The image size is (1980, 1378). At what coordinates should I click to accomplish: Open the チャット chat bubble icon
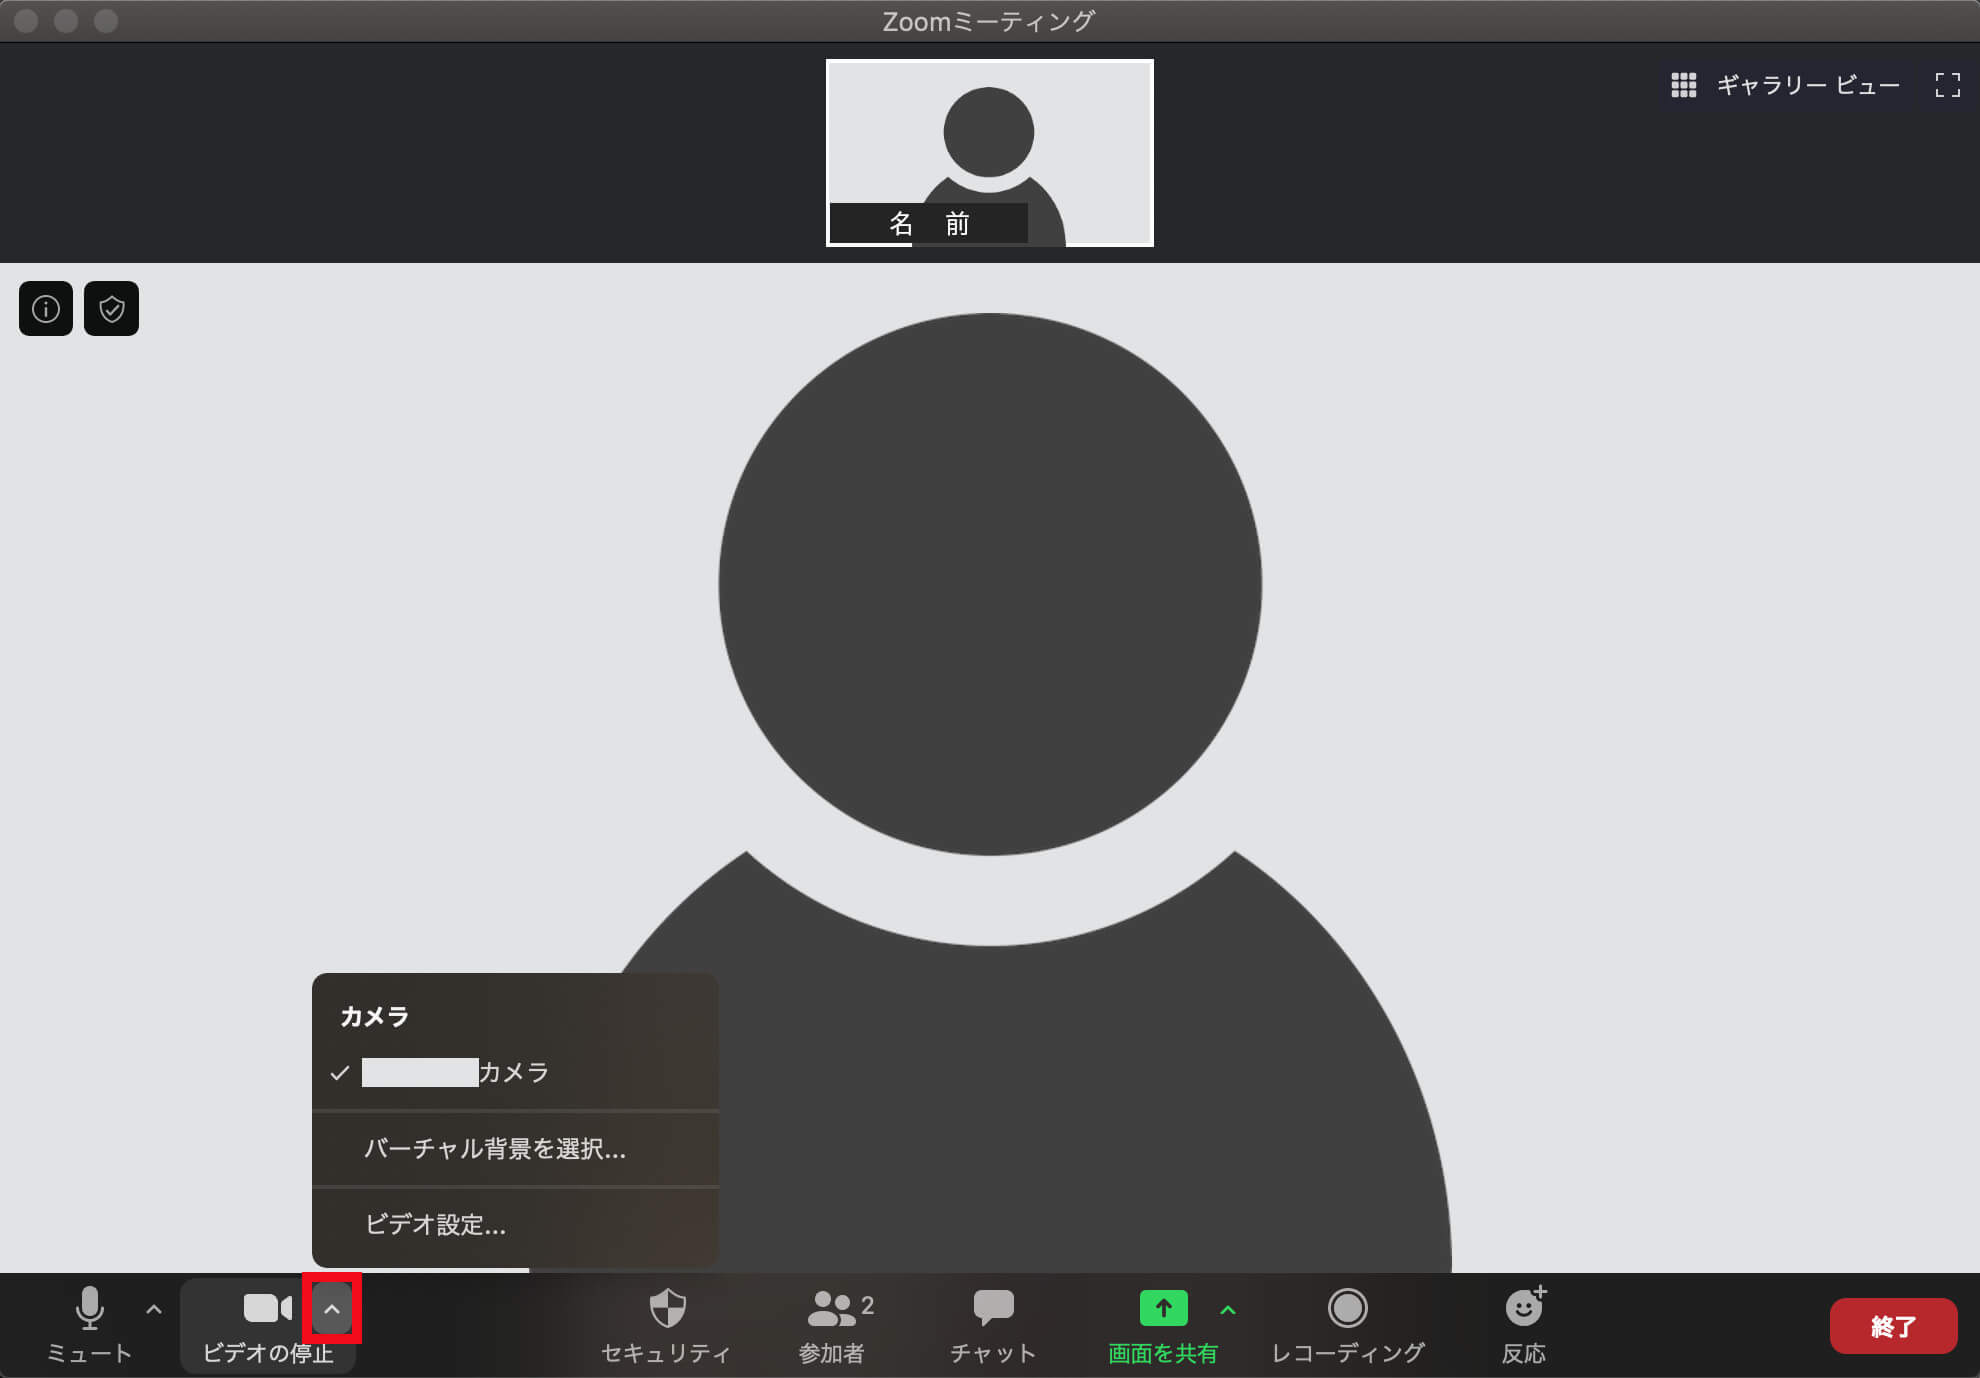coord(993,1308)
